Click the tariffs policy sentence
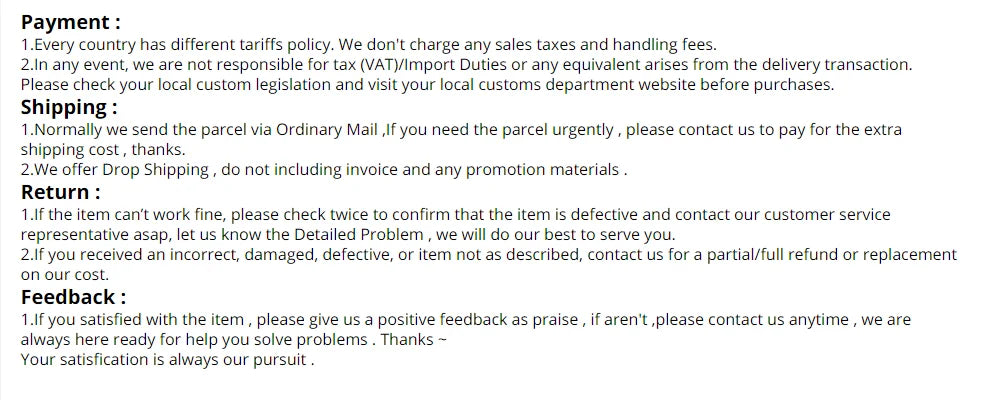This screenshot has height=400, width=985. point(369,45)
